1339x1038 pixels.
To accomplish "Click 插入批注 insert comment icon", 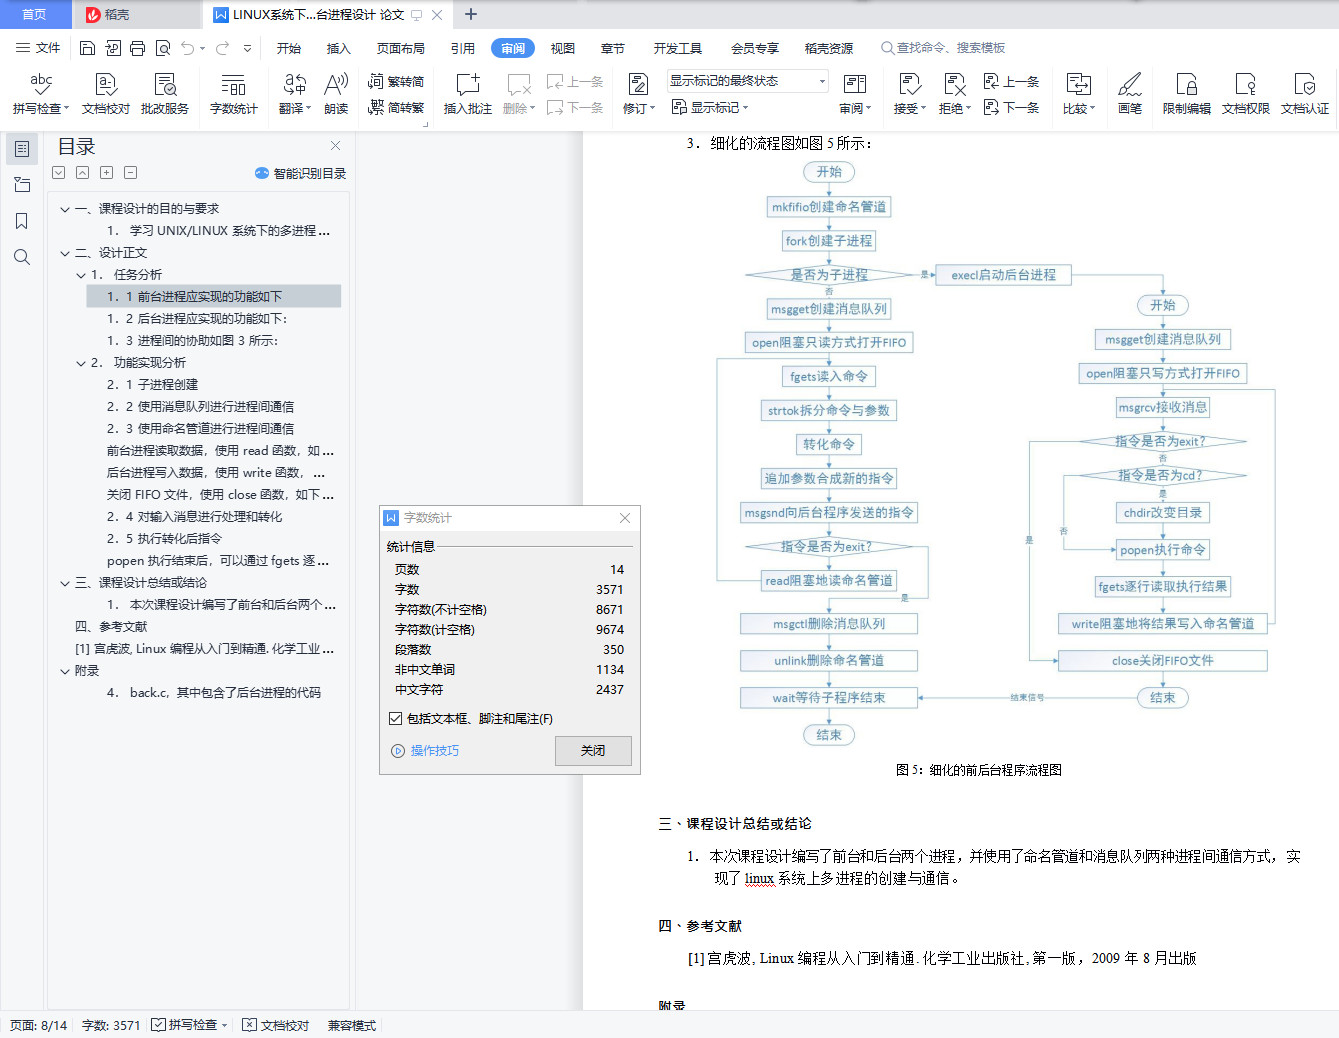I will click(x=467, y=93).
